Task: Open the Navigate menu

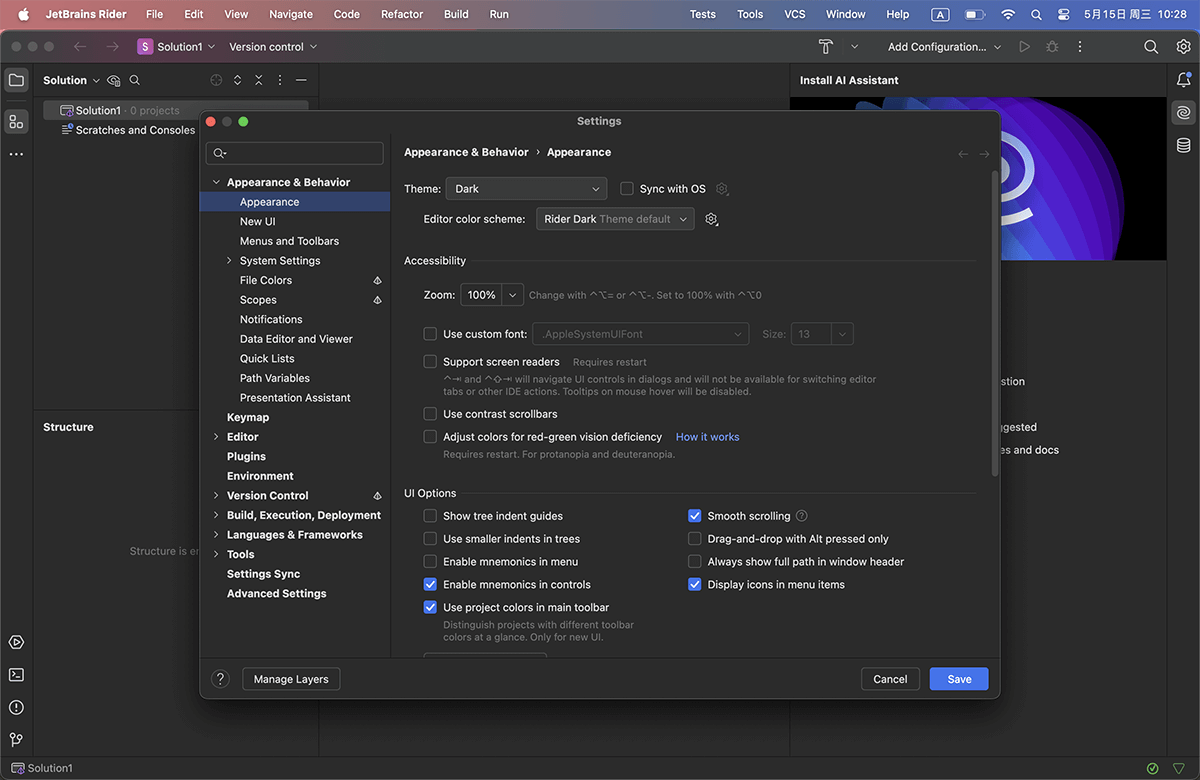Action: click(x=291, y=14)
